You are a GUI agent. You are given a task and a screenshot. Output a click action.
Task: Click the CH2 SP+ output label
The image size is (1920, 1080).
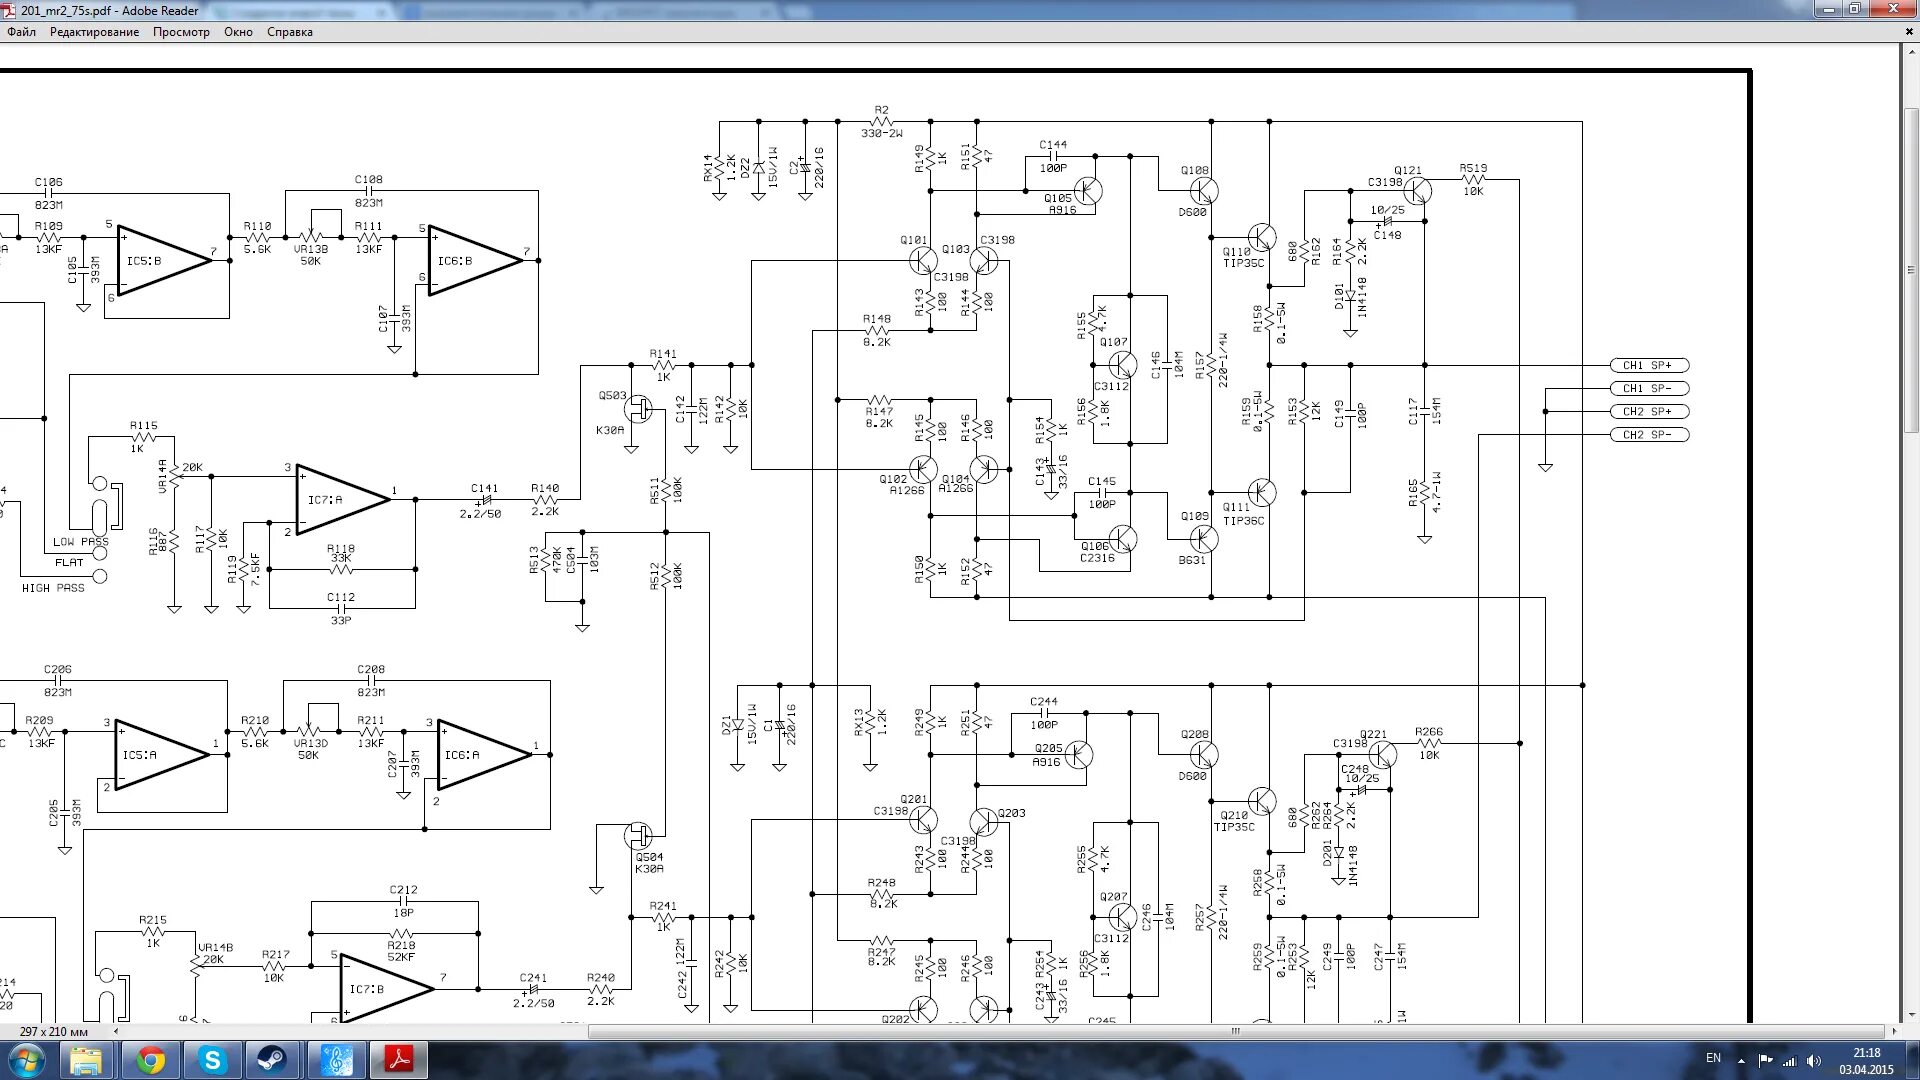coord(1648,411)
